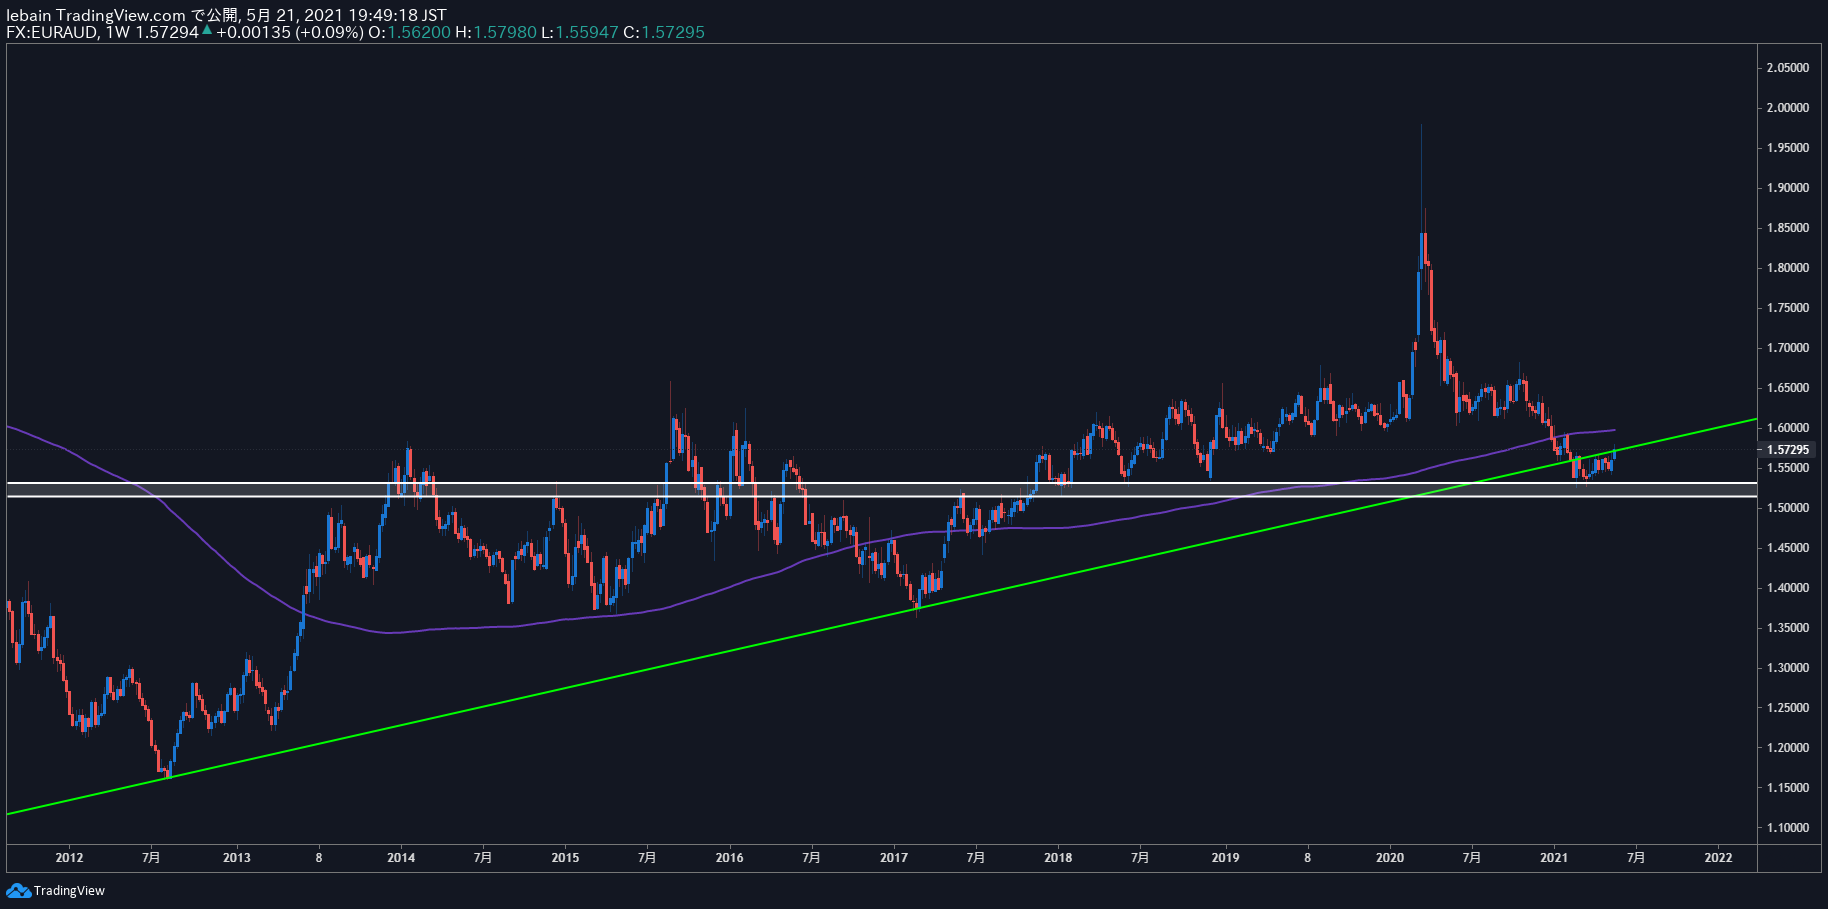Click the 2022 time axis label
Image resolution: width=1828 pixels, height=909 pixels.
1718,858
